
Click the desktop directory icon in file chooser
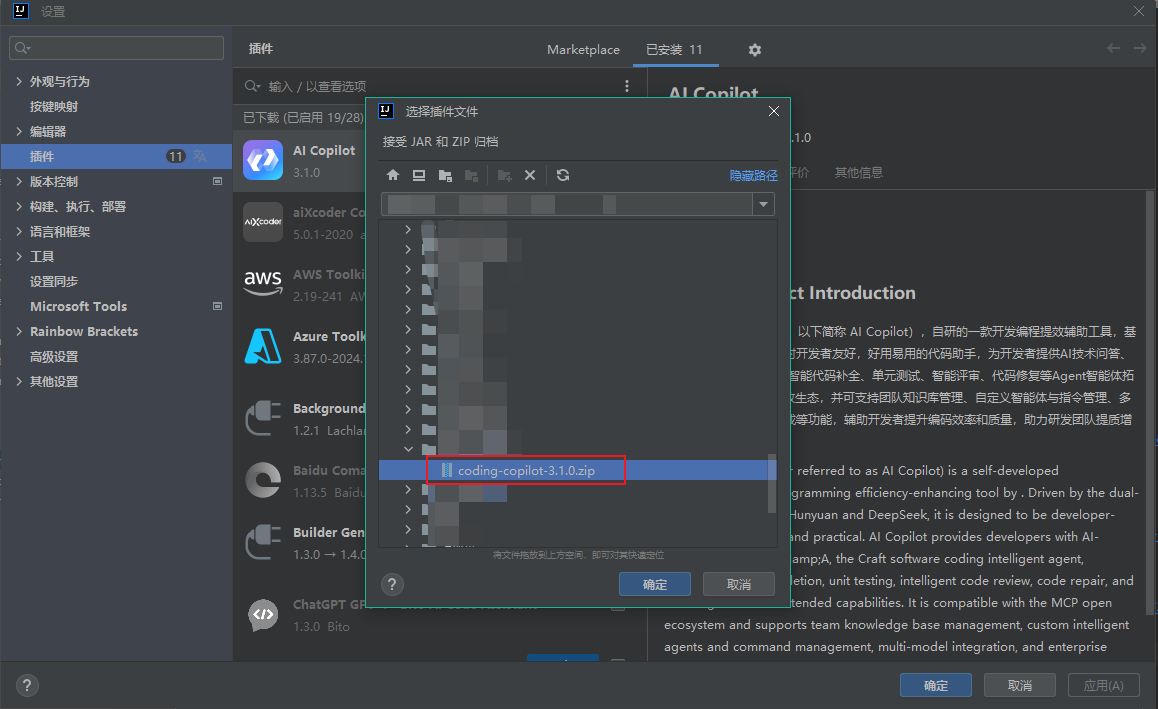click(x=419, y=175)
